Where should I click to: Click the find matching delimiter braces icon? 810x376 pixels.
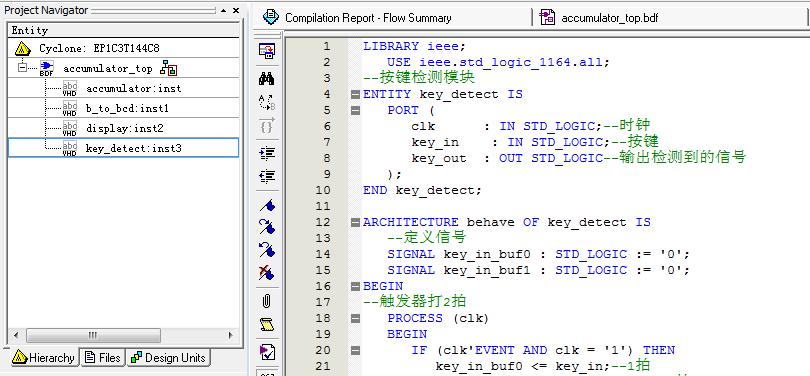click(x=267, y=126)
